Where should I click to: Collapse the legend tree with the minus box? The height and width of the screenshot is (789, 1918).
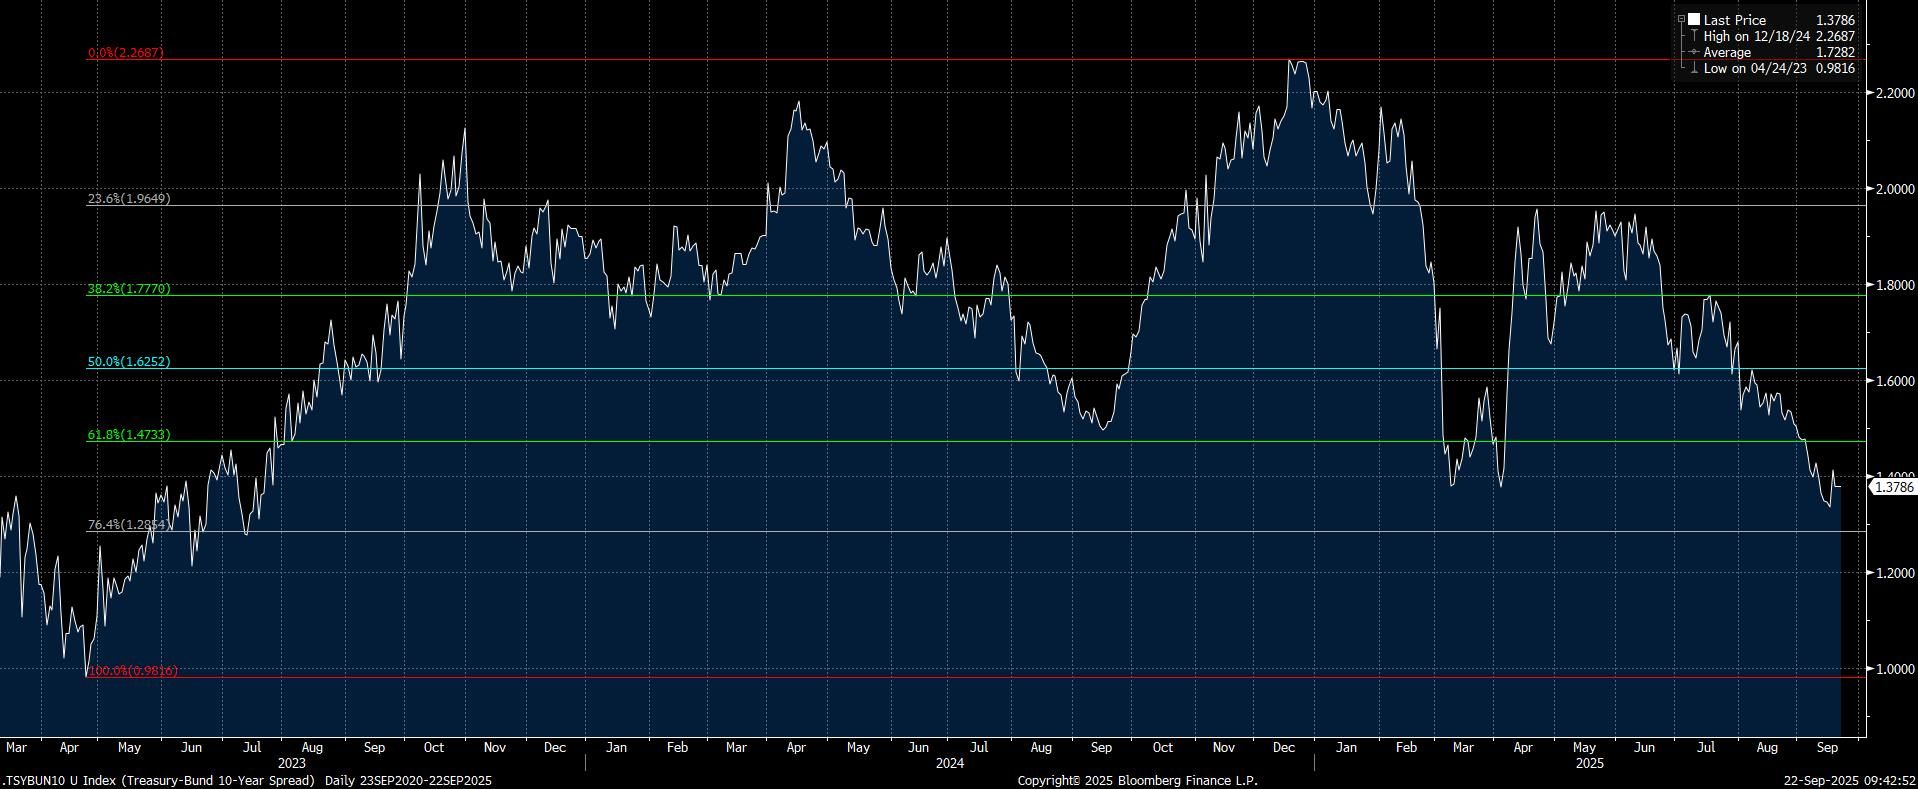pyautogui.click(x=1682, y=20)
